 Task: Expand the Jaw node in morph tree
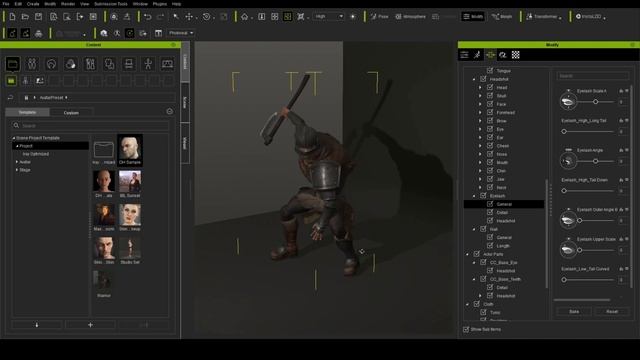480,179
